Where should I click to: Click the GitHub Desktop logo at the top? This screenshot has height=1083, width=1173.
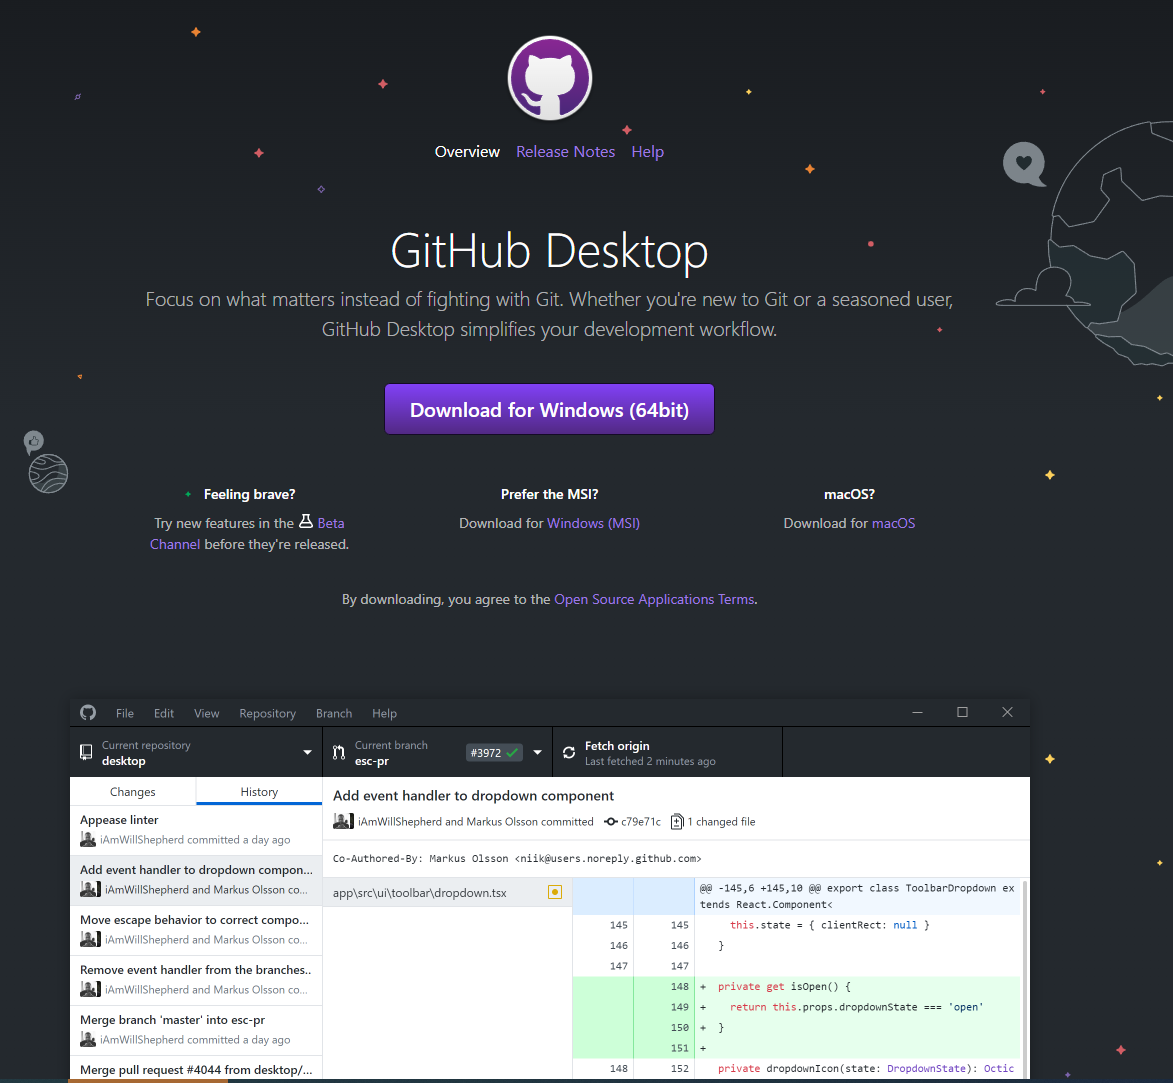550,78
